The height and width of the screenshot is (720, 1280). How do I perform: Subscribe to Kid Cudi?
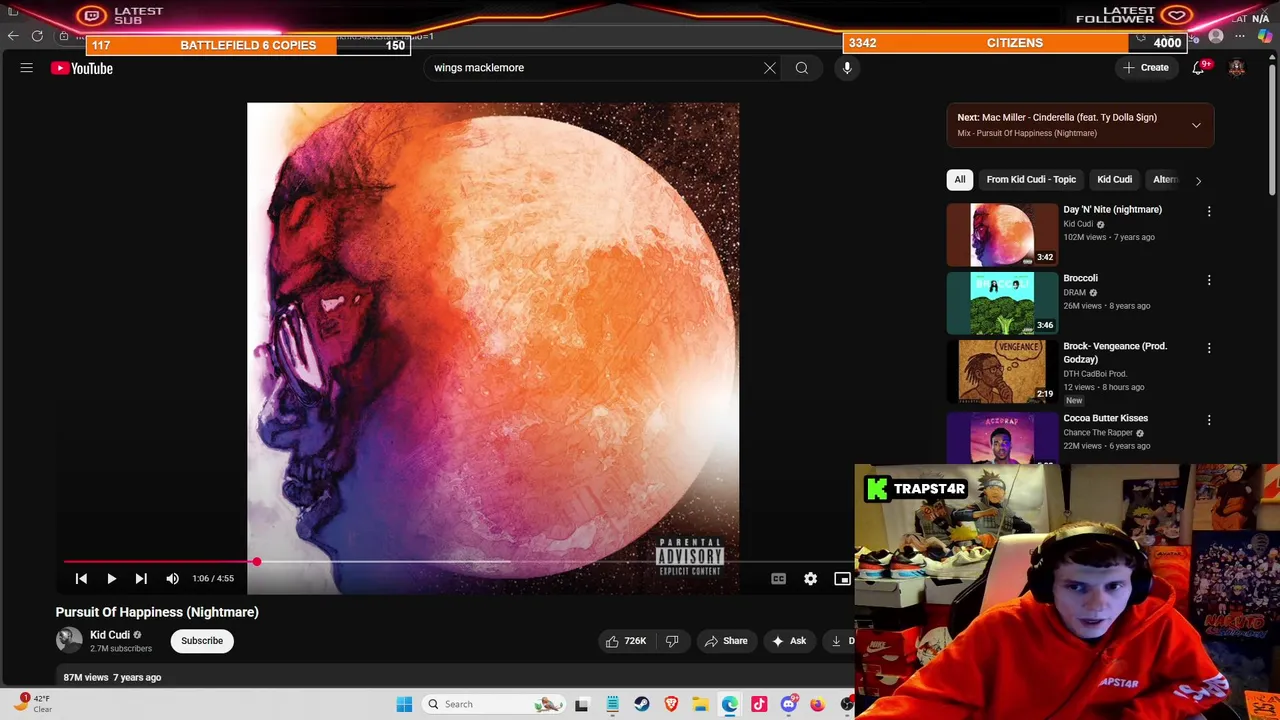click(x=202, y=641)
